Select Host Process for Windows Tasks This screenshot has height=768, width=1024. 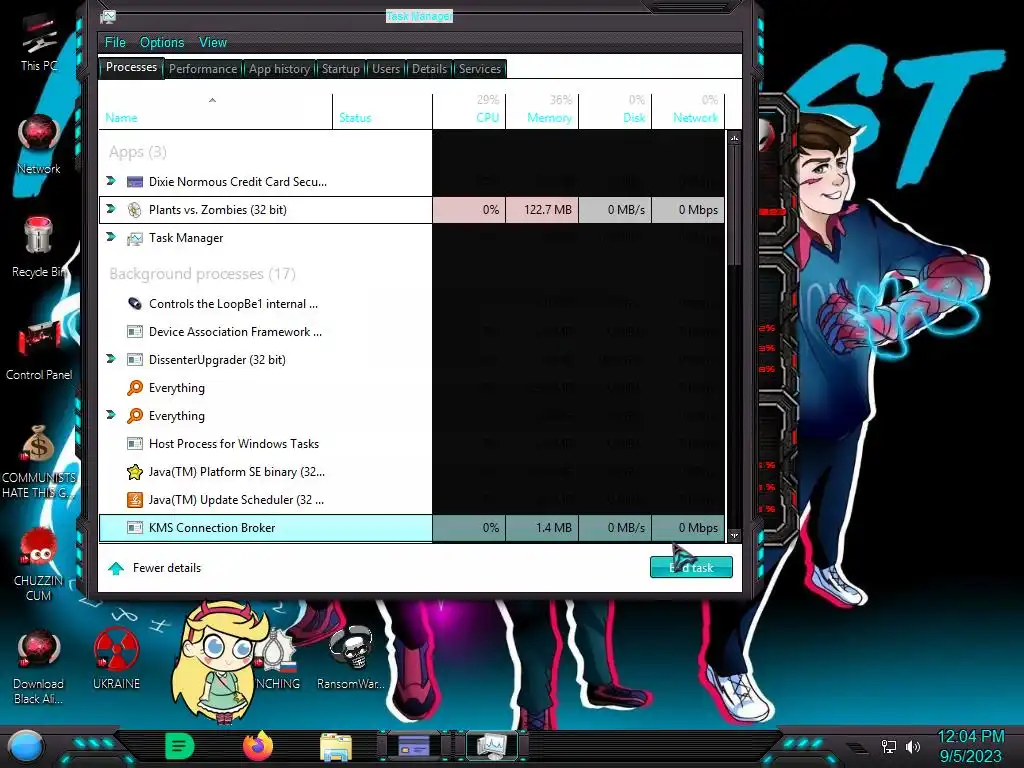[411, 443]
